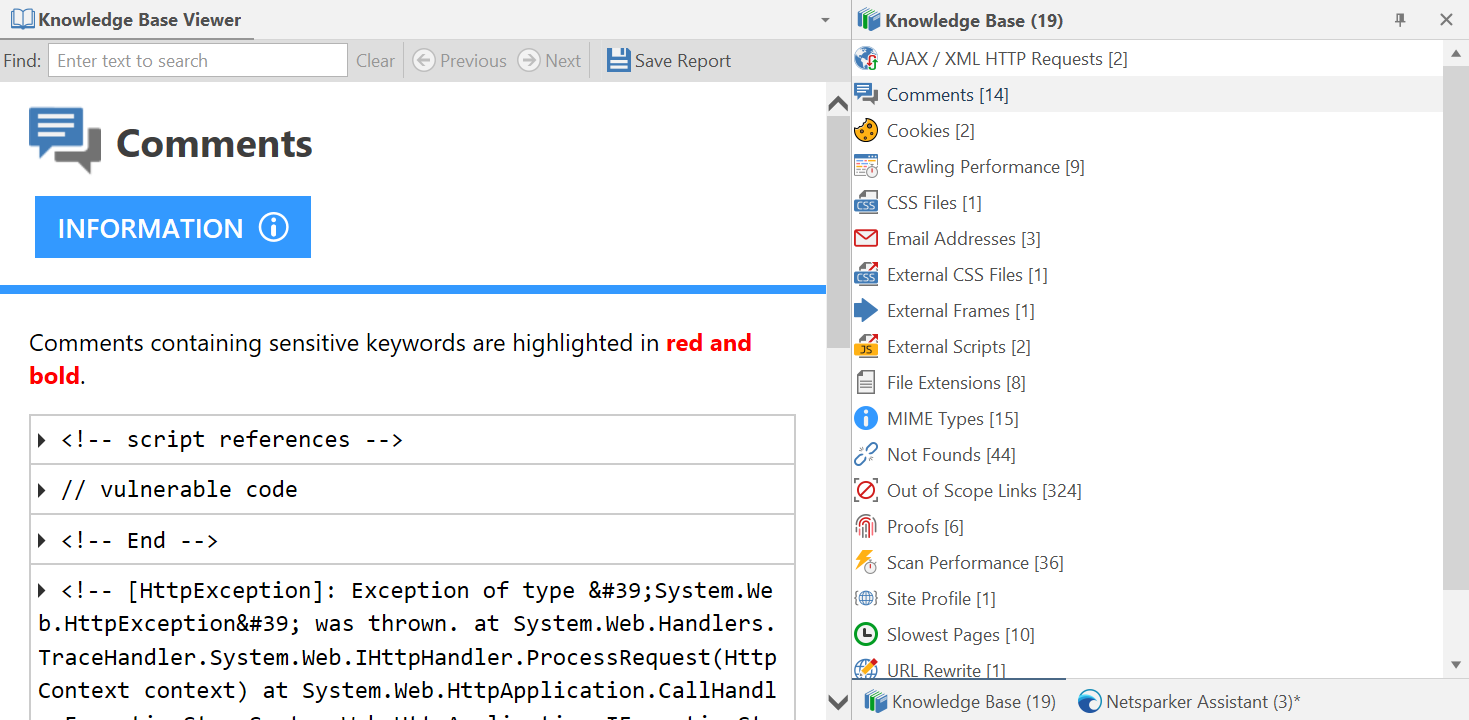Viewport: 1469px width, 720px height.
Task: Expand the script references comment entry
Action: click(40, 438)
